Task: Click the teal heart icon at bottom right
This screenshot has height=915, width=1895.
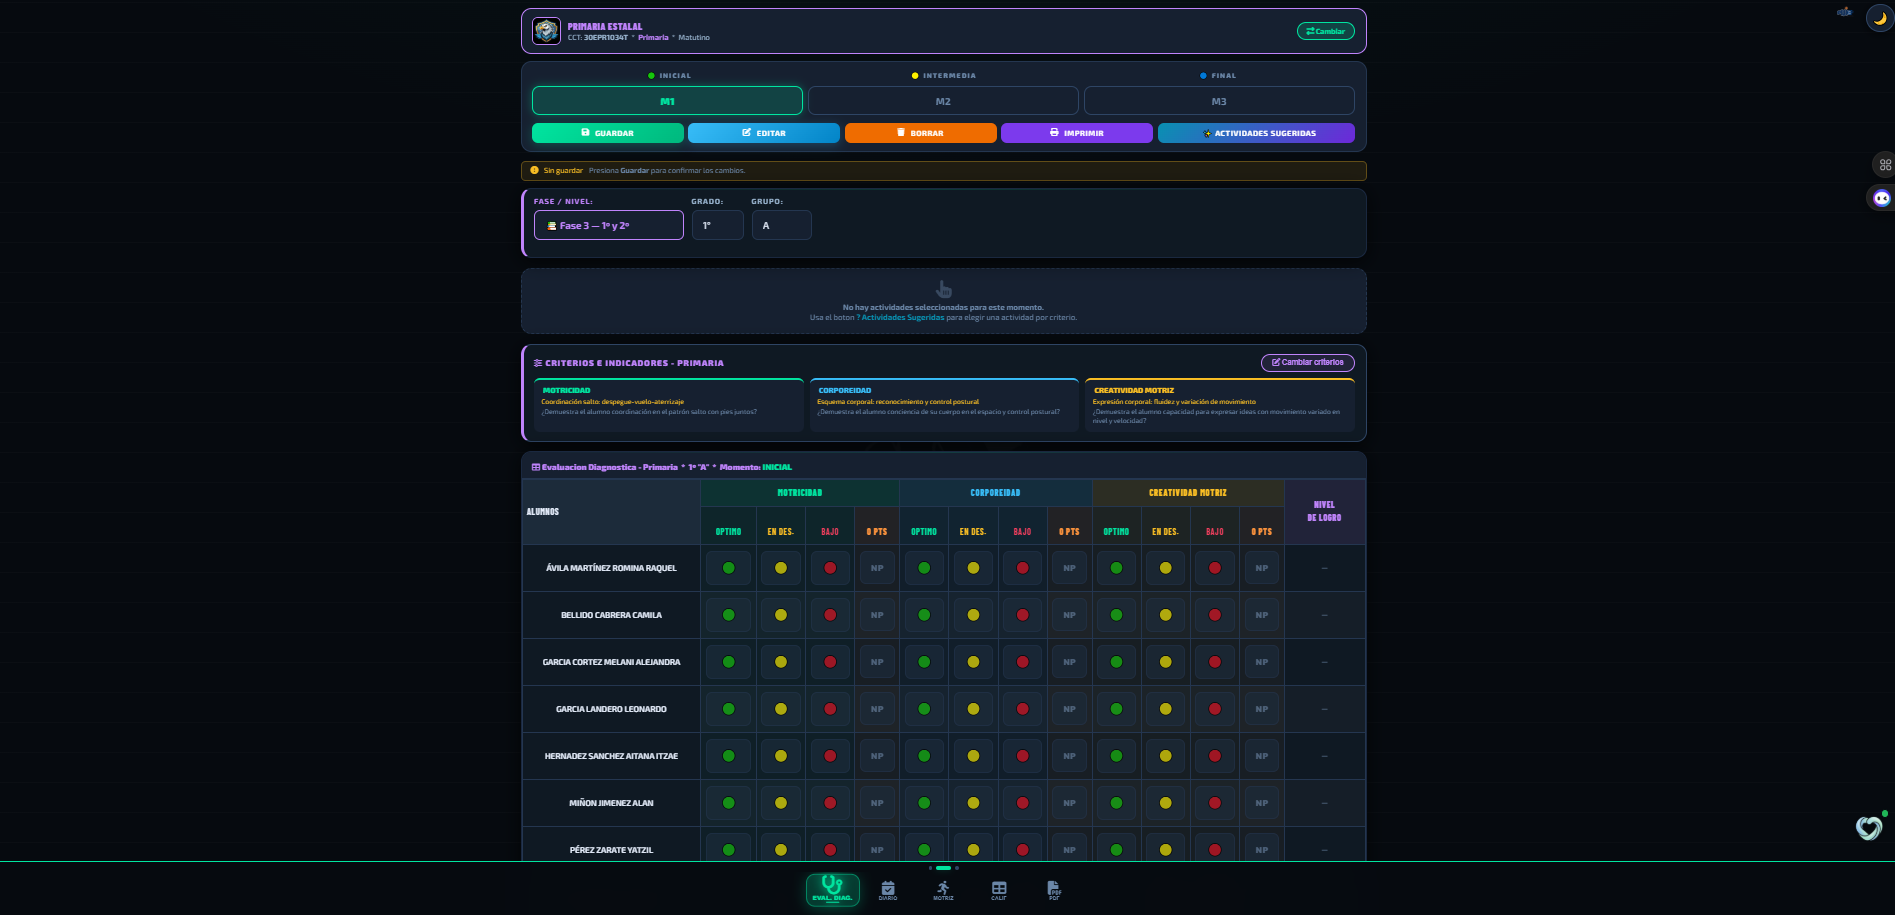Action: 1869,827
